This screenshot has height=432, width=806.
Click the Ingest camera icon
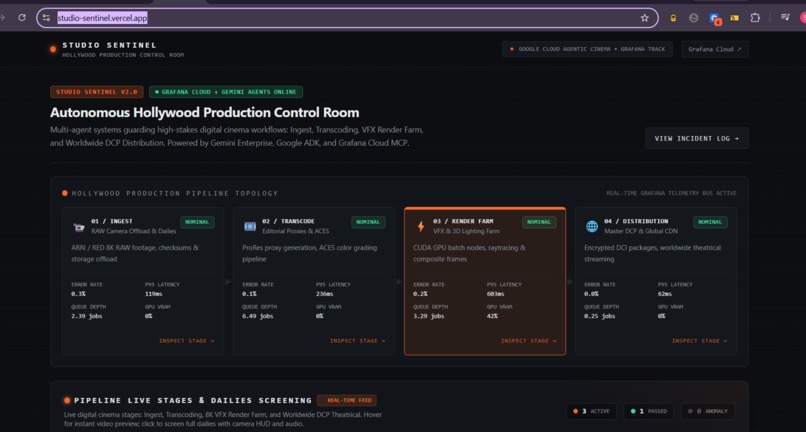[79, 227]
